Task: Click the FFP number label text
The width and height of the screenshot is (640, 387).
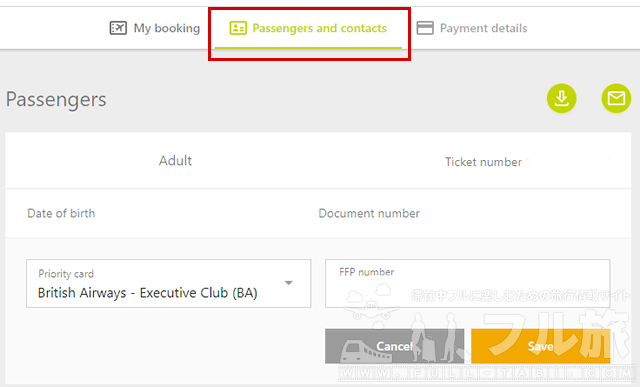Action: [x=367, y=272]
